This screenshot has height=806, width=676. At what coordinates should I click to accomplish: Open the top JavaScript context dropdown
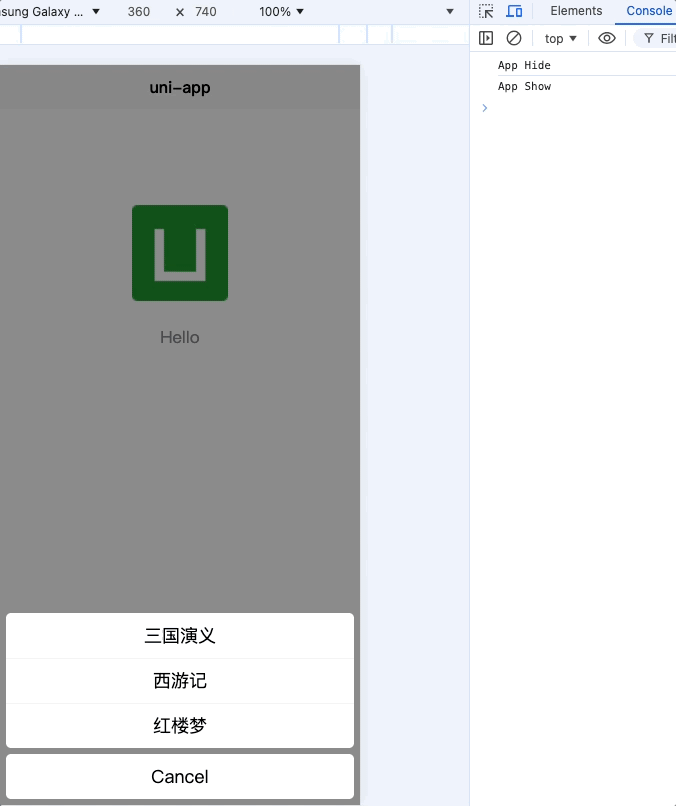tap(560, 38)
